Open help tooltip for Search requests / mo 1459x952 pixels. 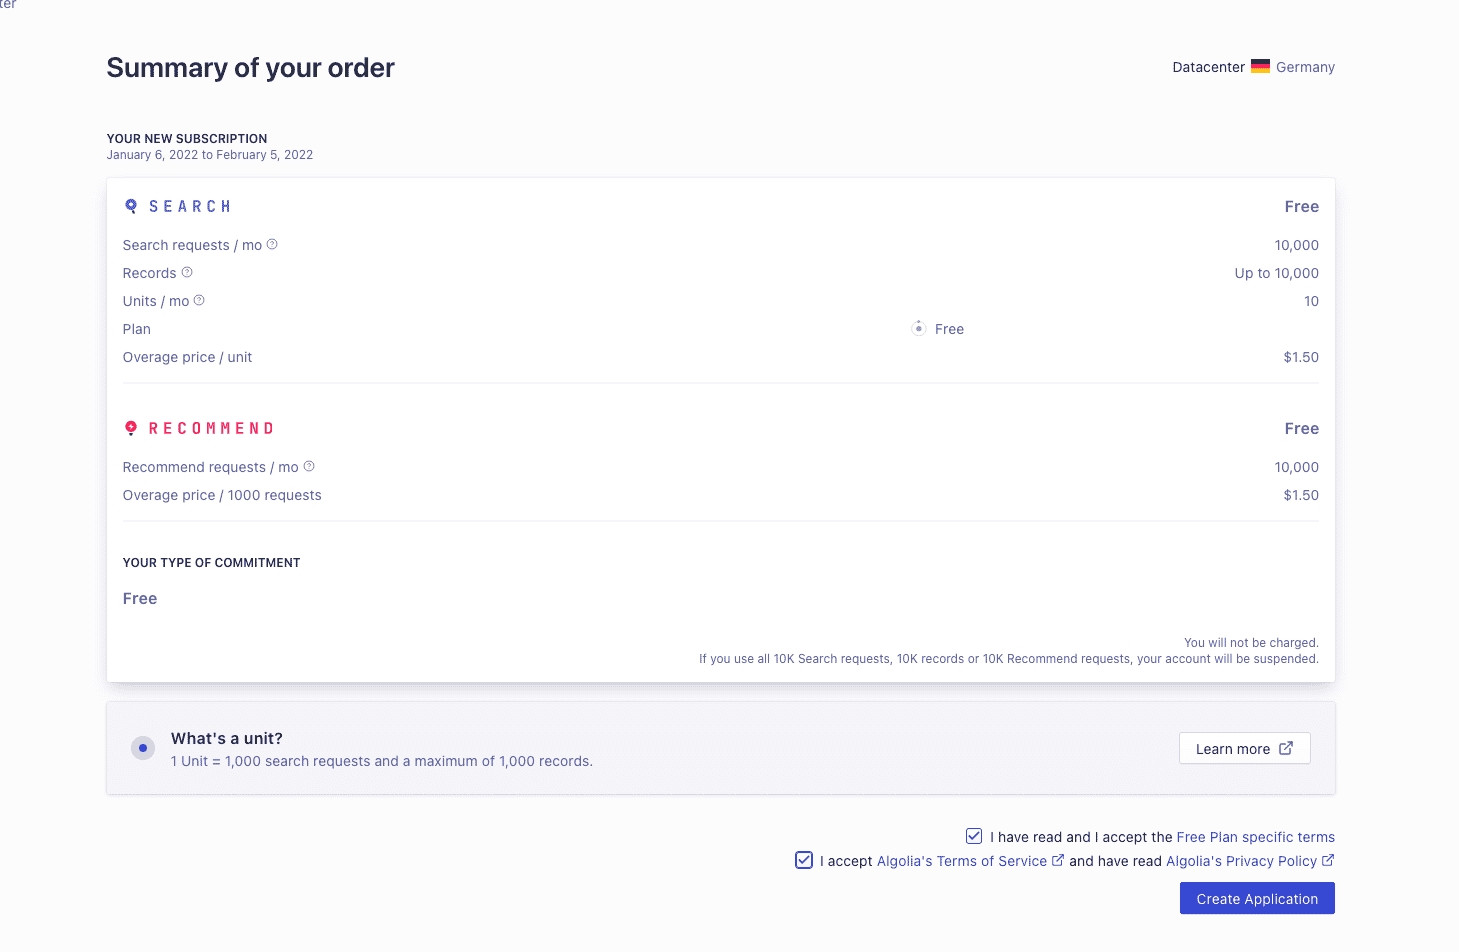pyautogui.click(x=272, y=244)
